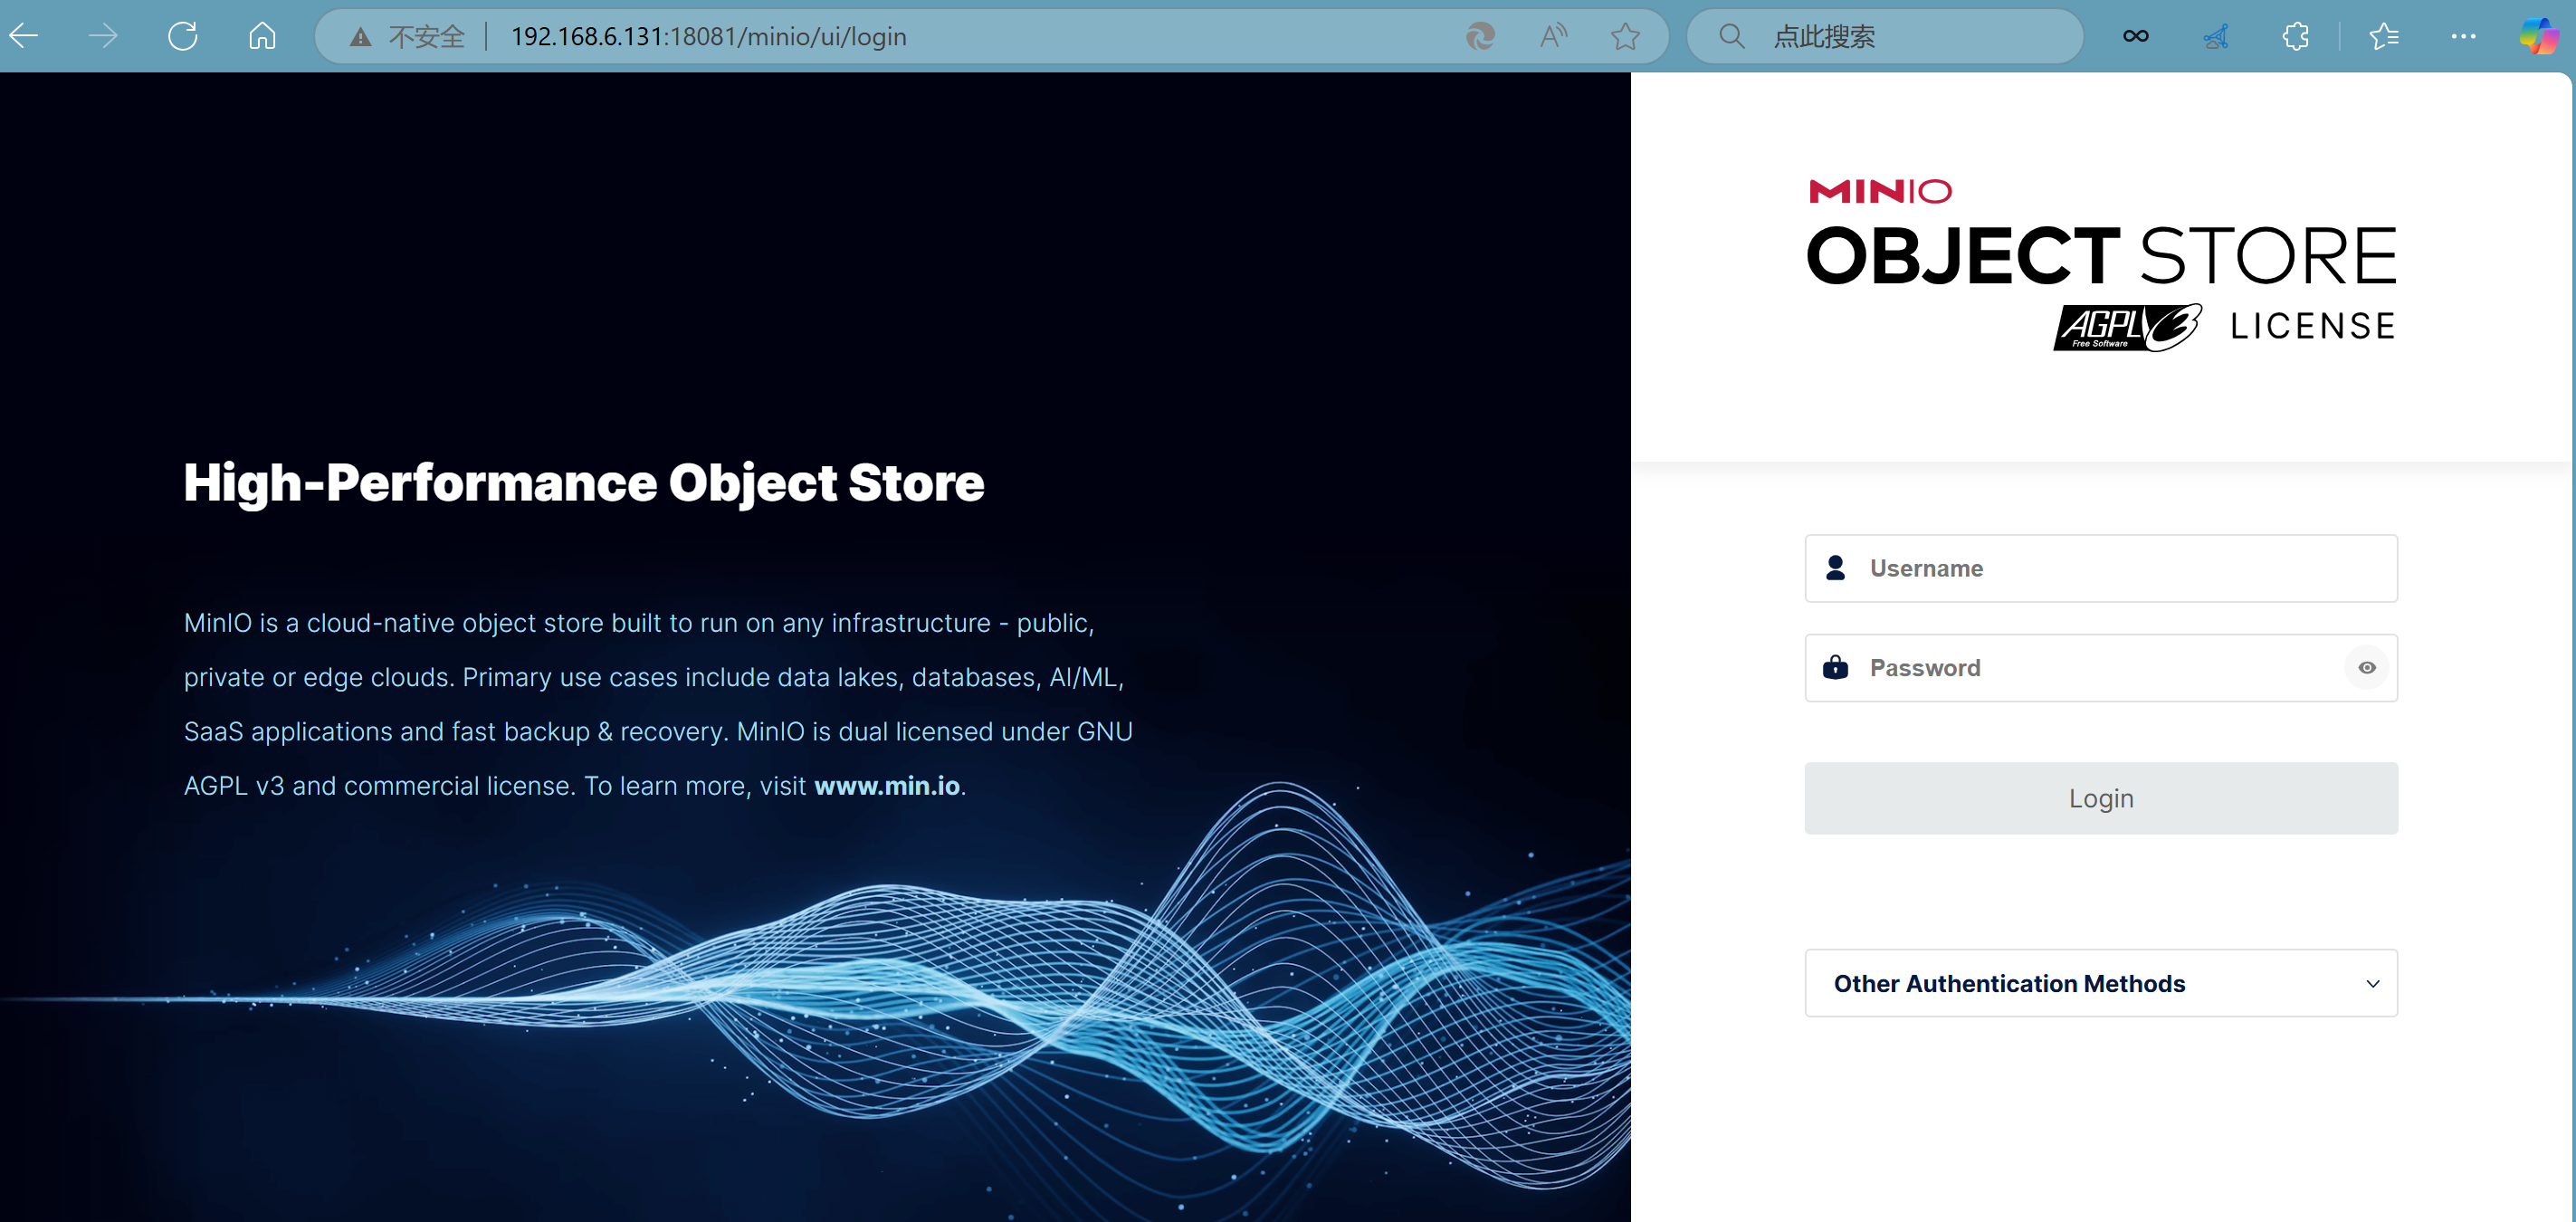Click the browser back arrow

click(x=24, y=37)
